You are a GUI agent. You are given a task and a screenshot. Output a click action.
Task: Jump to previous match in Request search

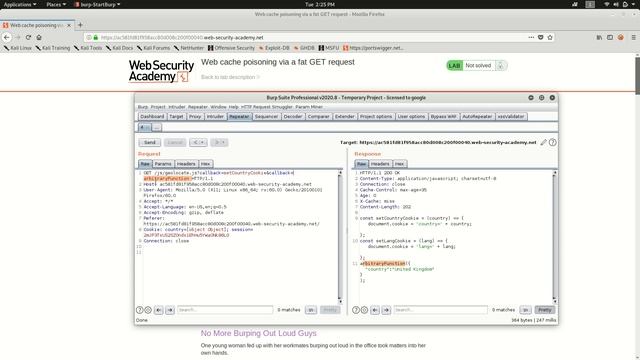point(159,310)
